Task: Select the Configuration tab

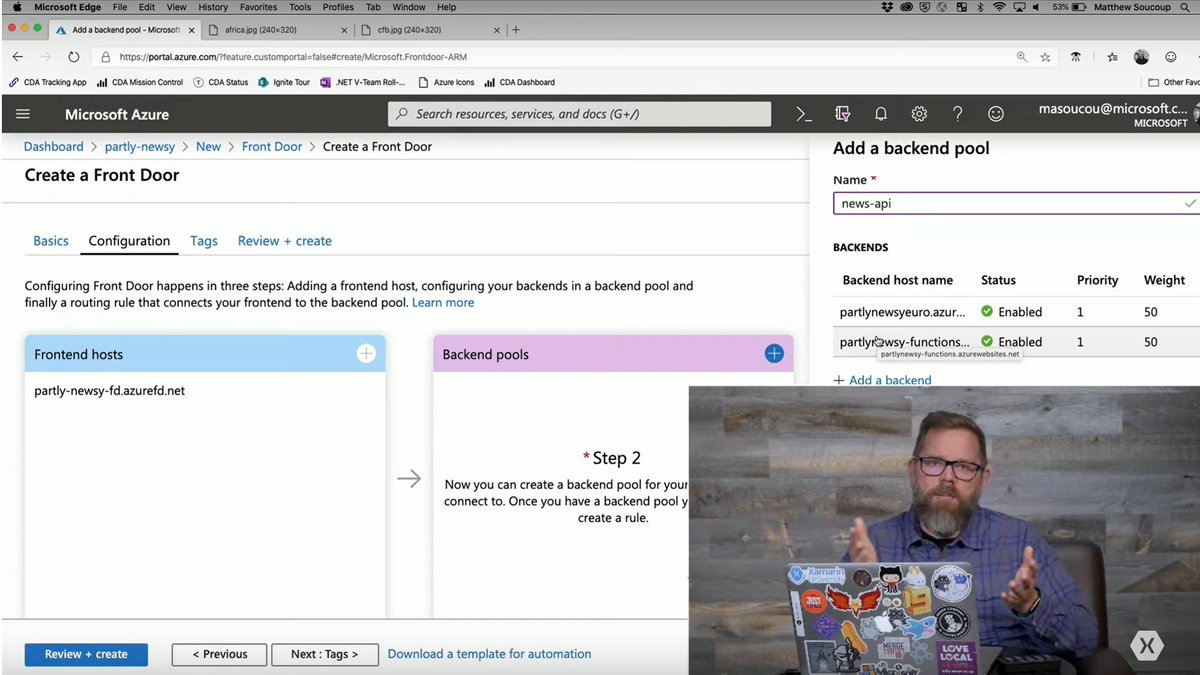Action: [129, 241]
